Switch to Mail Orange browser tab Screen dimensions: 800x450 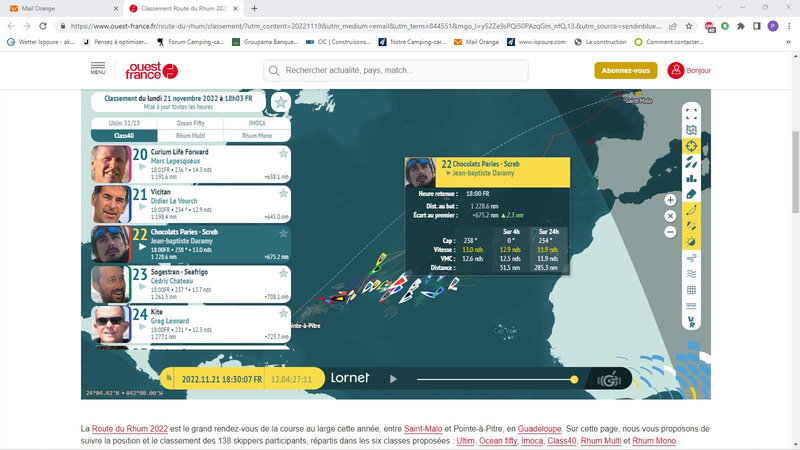click(64, 8)
